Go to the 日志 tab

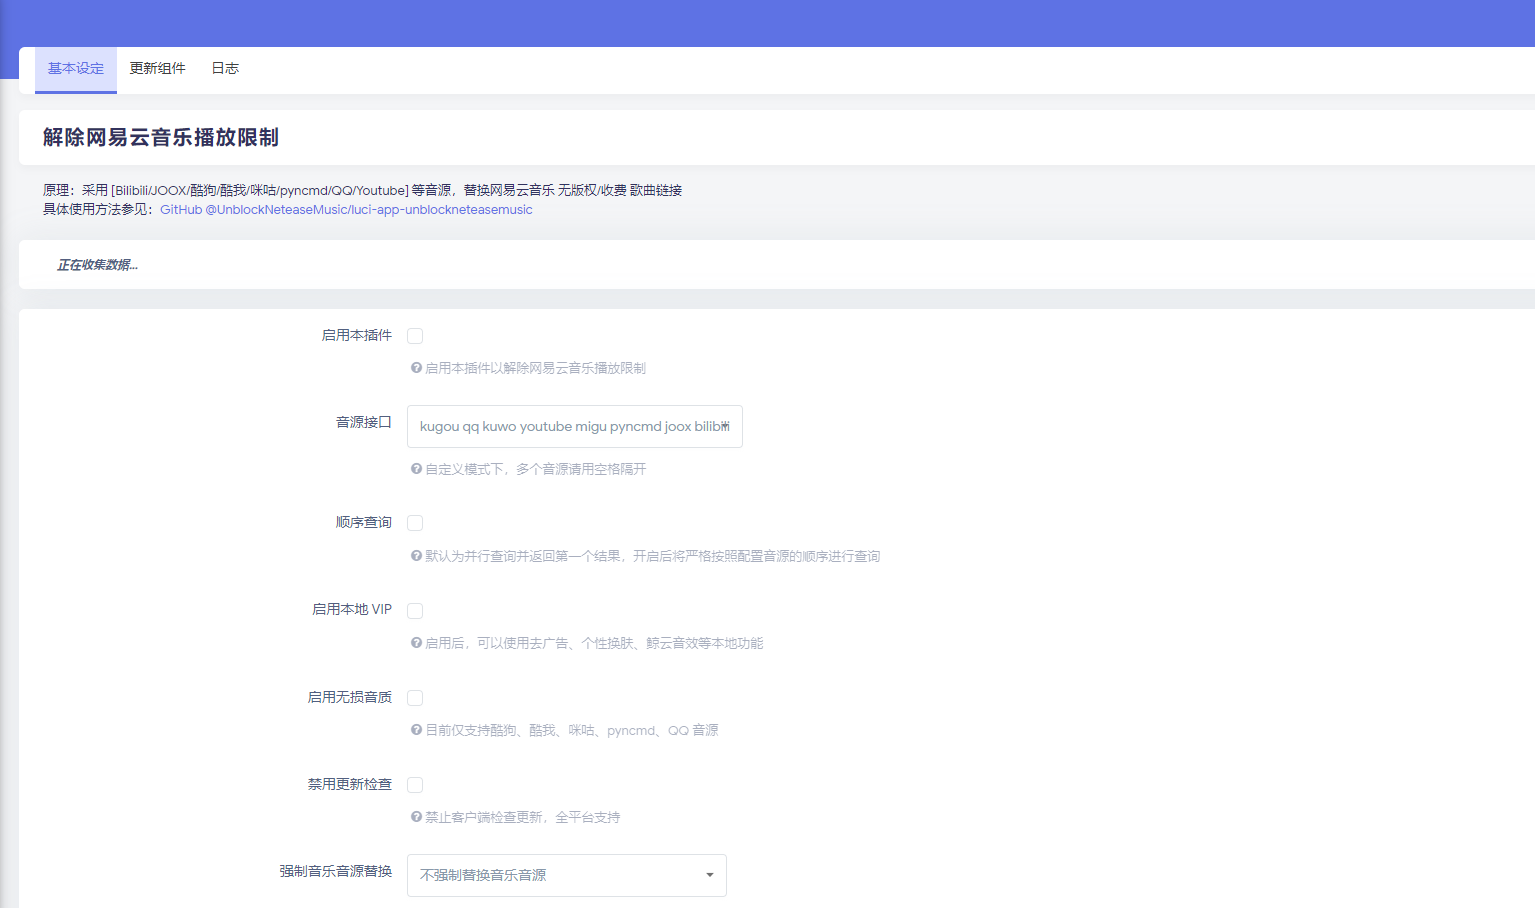coord(225,69)
